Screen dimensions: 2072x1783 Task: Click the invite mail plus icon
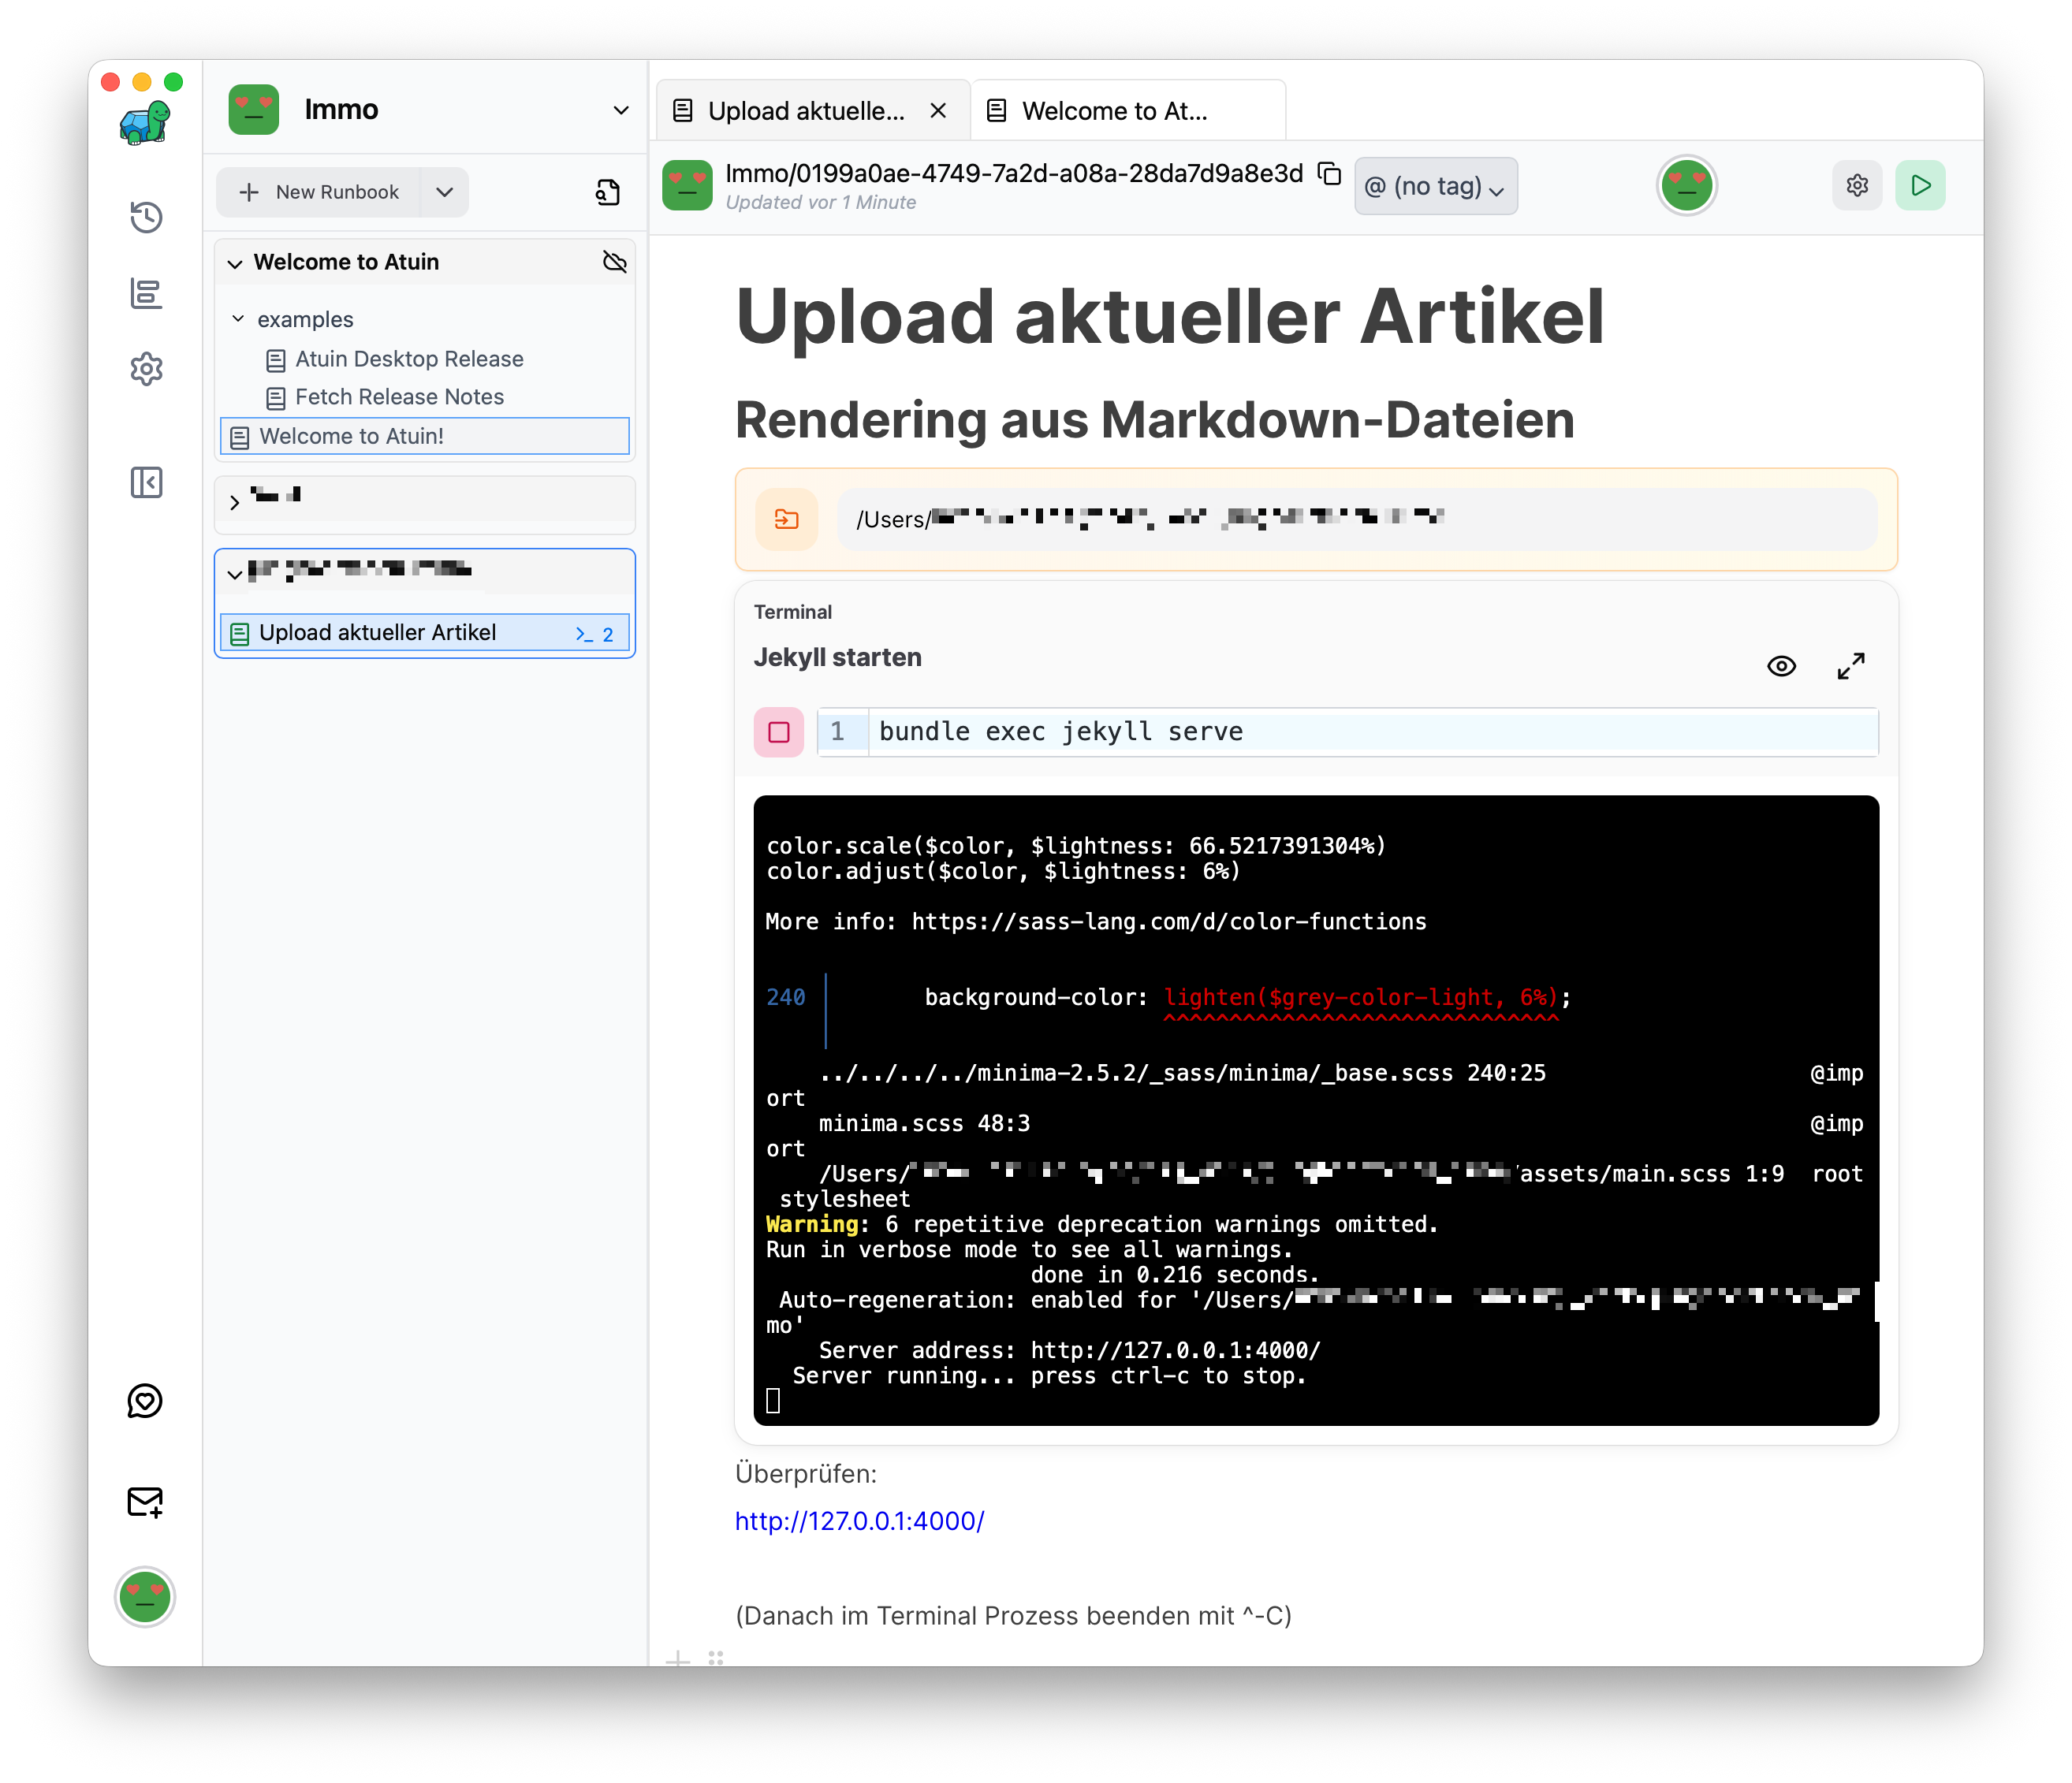click(145, 1502)
